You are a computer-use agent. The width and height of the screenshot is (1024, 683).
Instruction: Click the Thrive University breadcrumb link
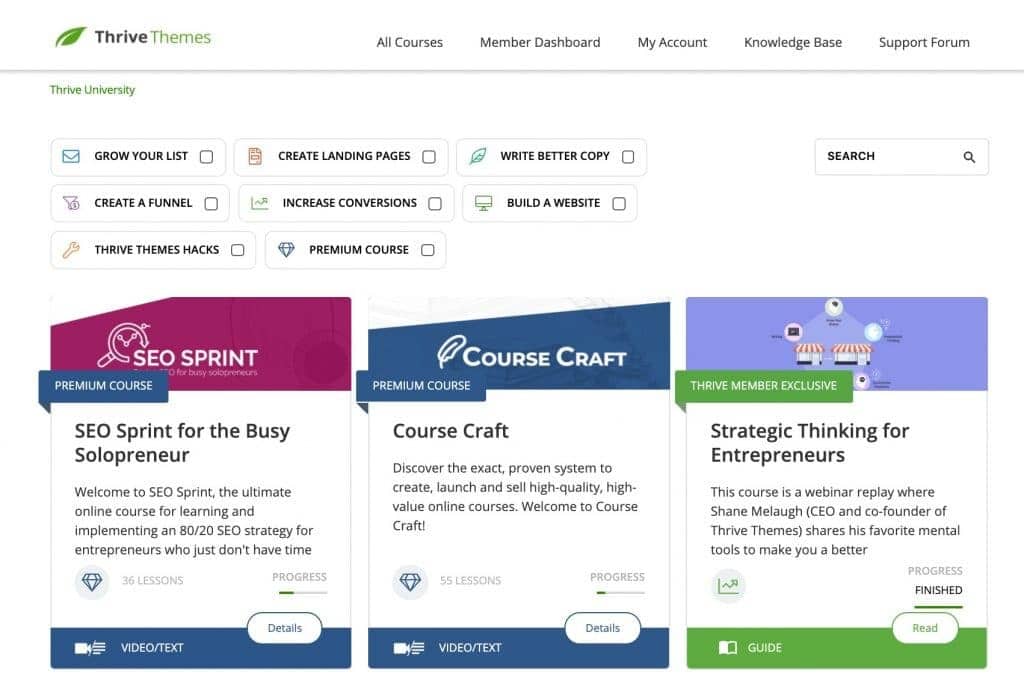(92, 90)
